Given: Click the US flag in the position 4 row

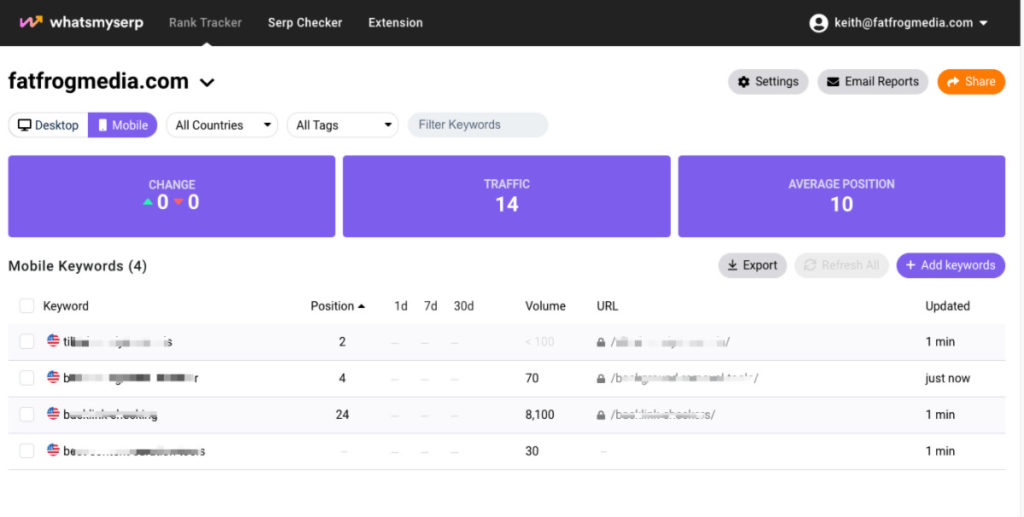Looking at the screenshot, I should click(x=54, y=377).
